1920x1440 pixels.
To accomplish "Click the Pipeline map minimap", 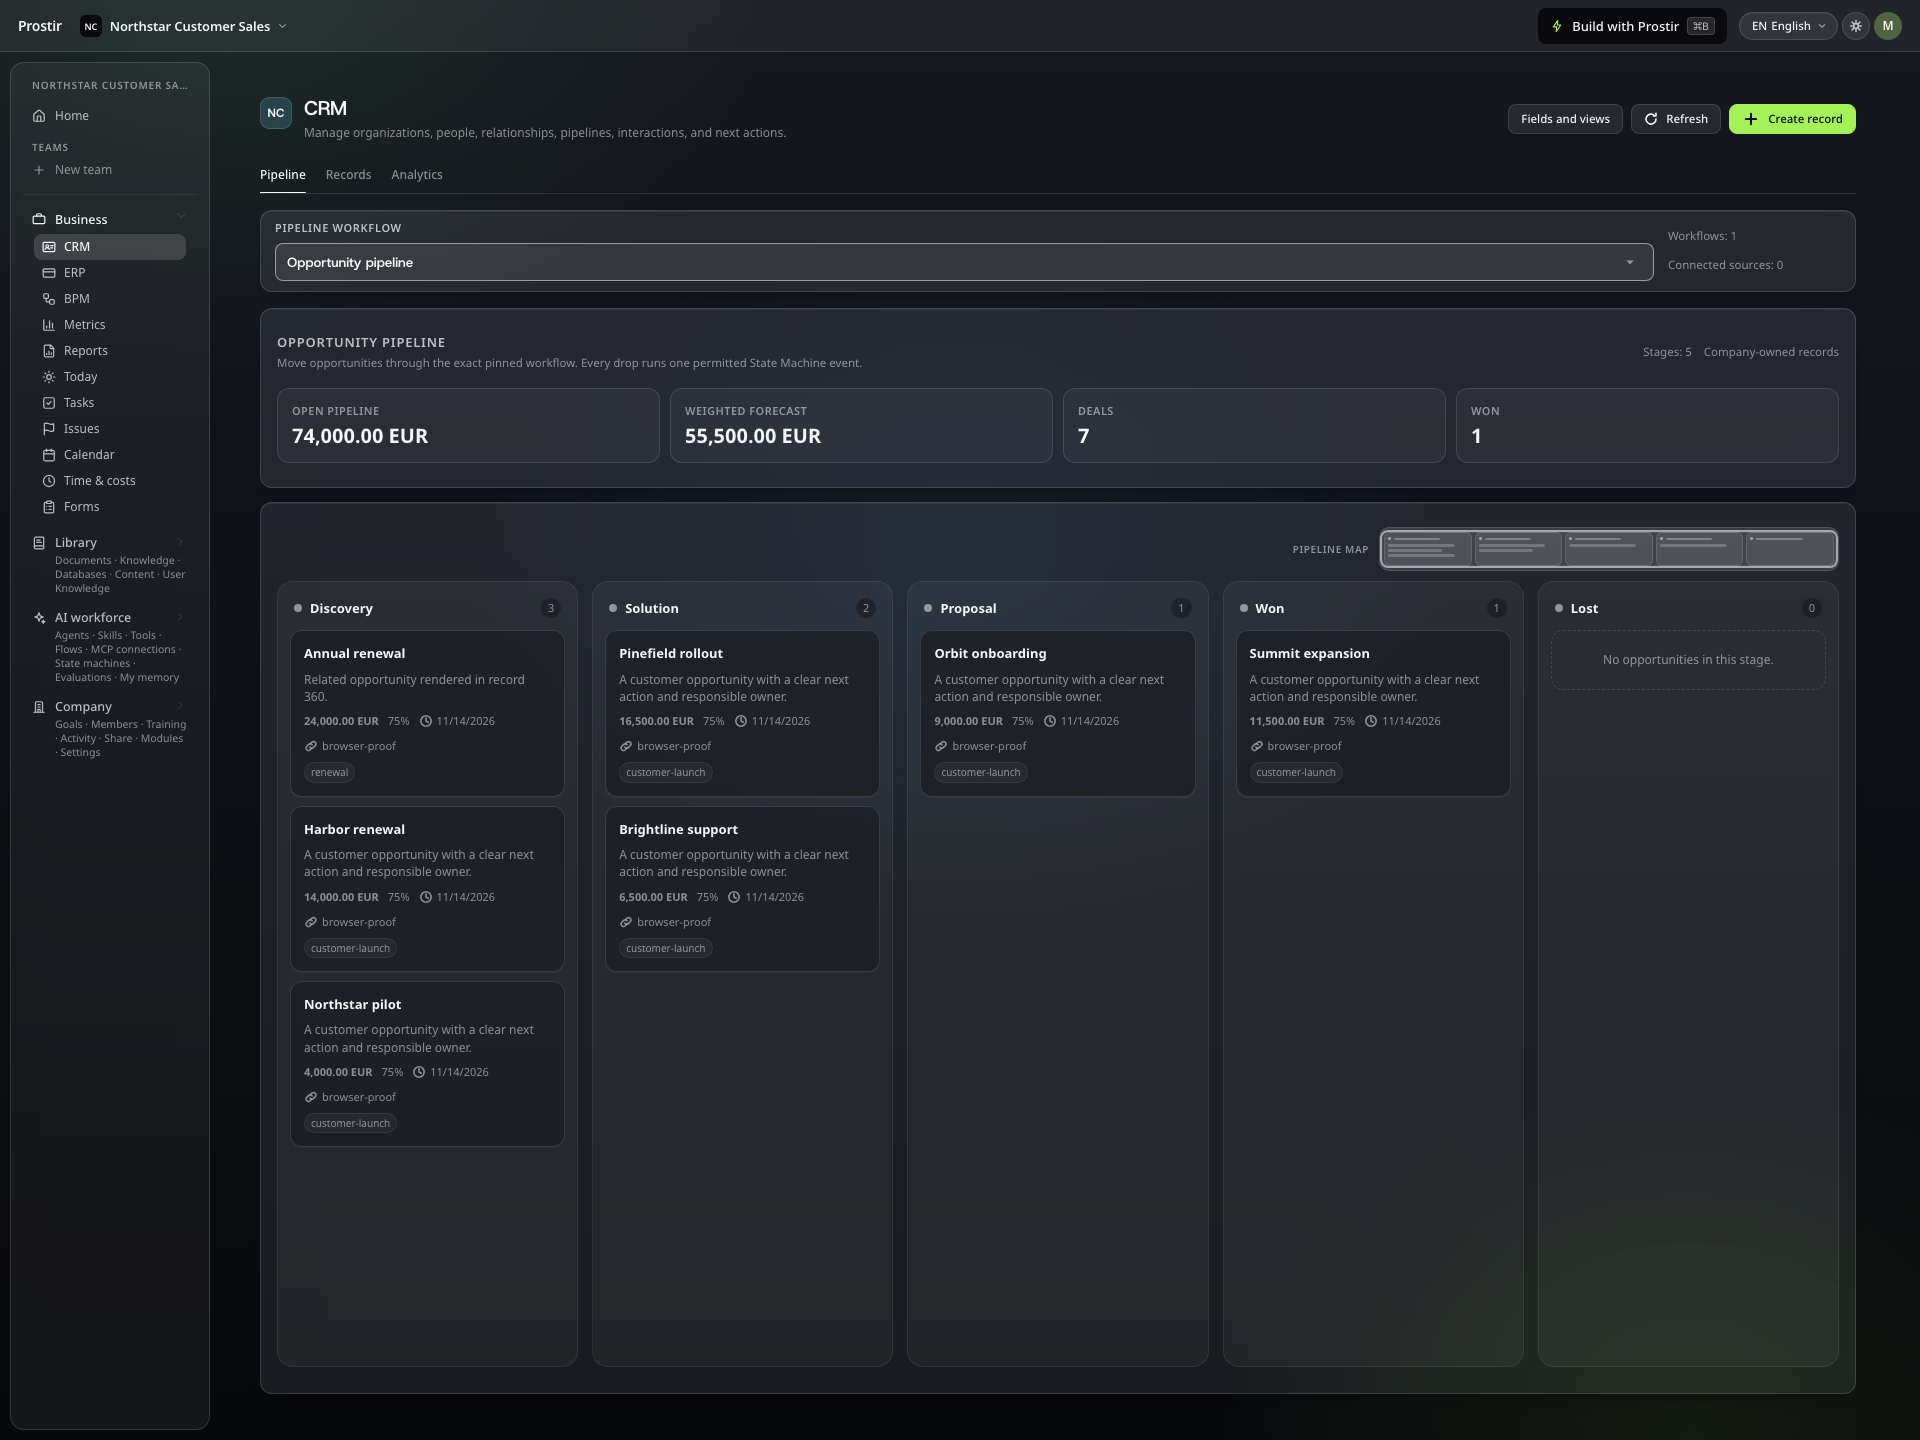I will point(1608,549).
